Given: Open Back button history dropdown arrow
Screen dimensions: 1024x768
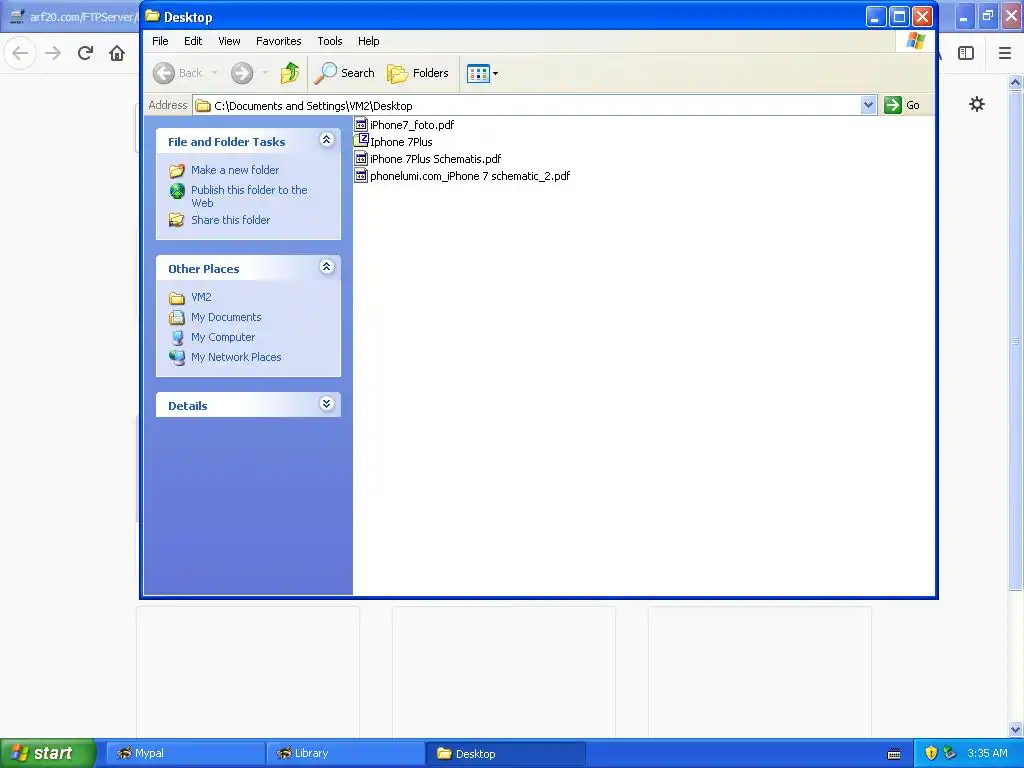Looking at the screenshot, I should tap(214, 73).
